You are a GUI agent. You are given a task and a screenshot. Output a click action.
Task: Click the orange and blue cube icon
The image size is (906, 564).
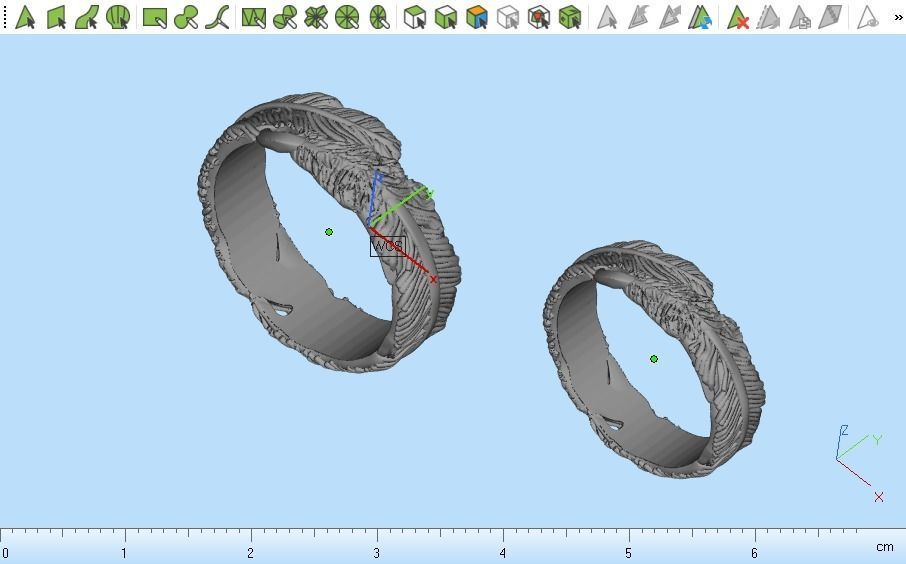(x=477, y=17)
